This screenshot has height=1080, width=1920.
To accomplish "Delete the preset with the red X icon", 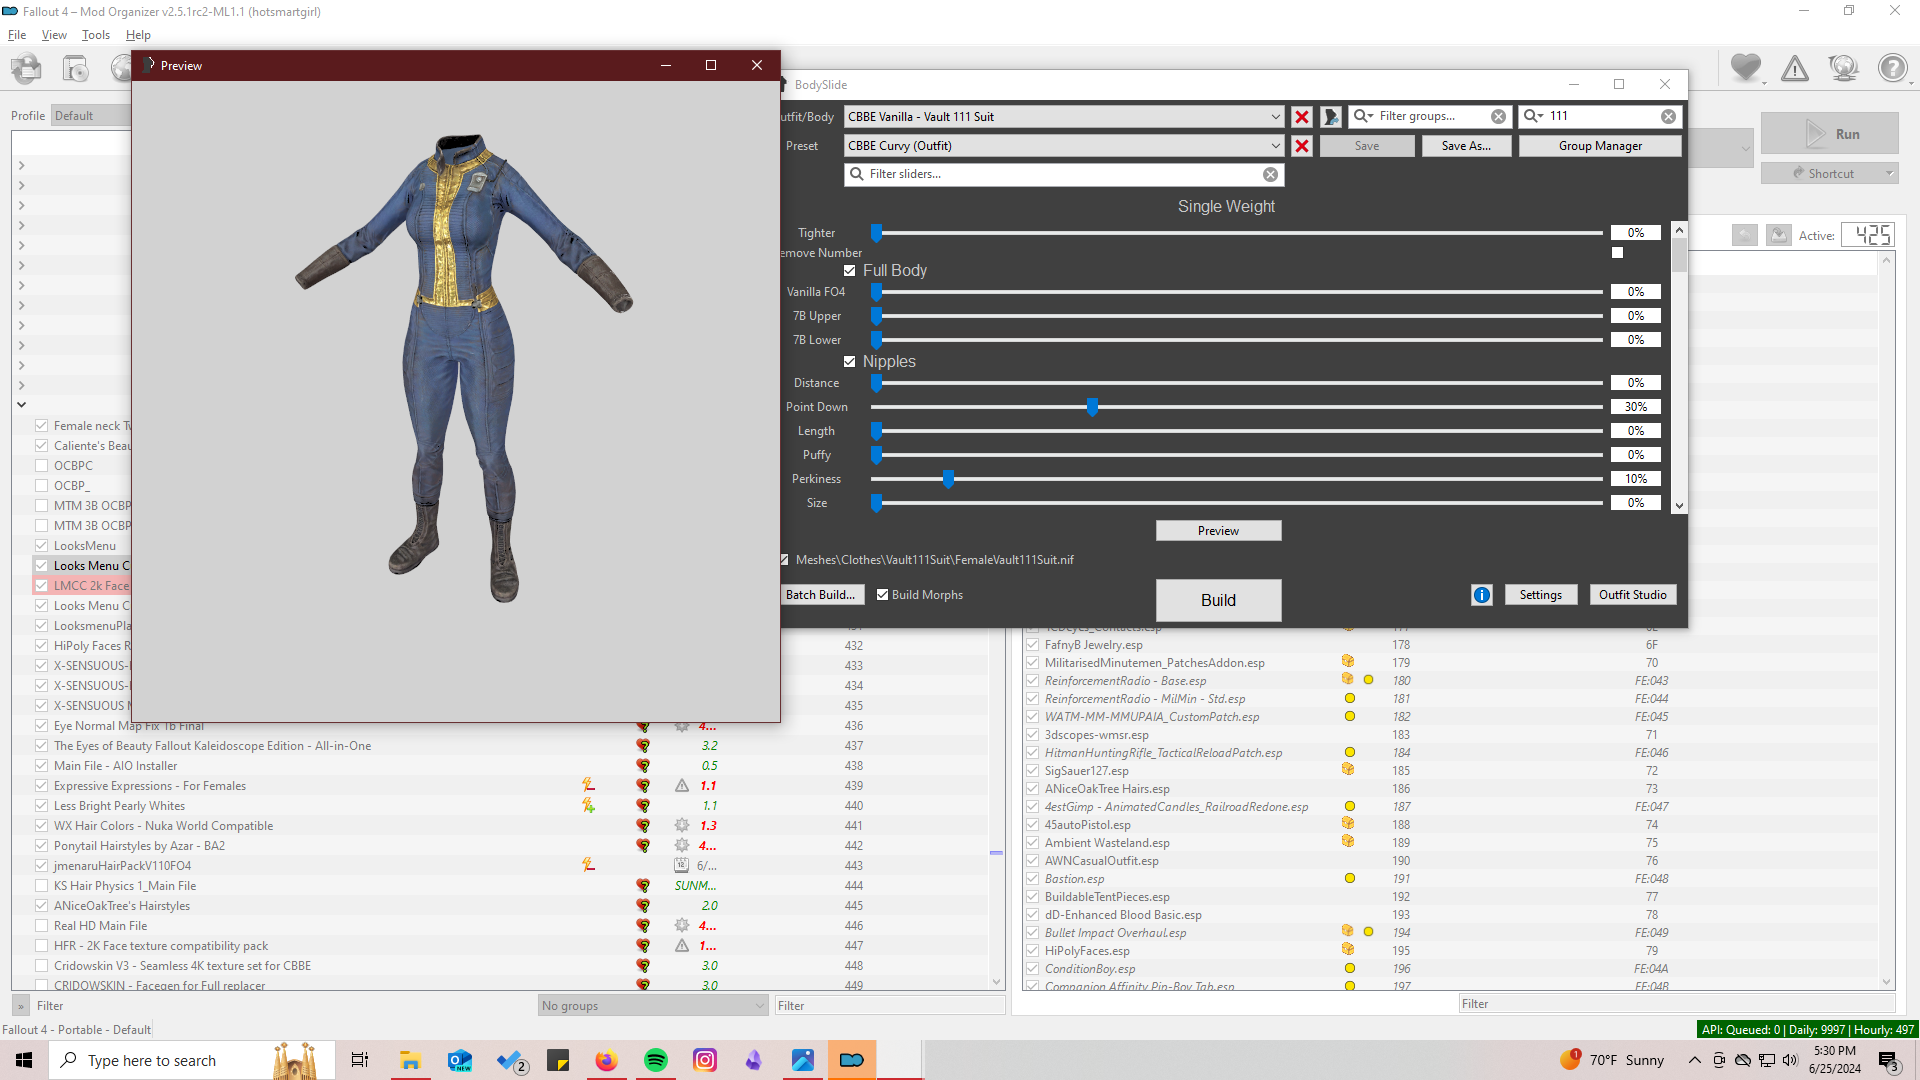I will point(1302,146).
